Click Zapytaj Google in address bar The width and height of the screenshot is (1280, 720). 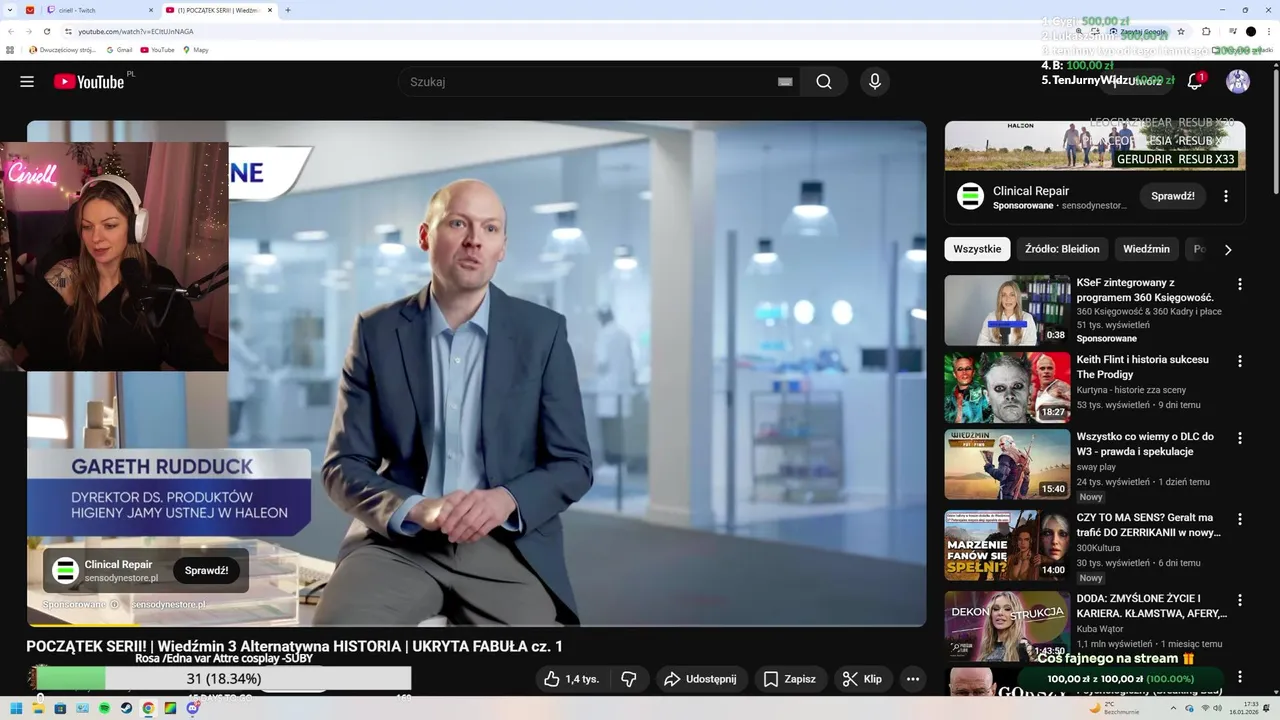1138,31
